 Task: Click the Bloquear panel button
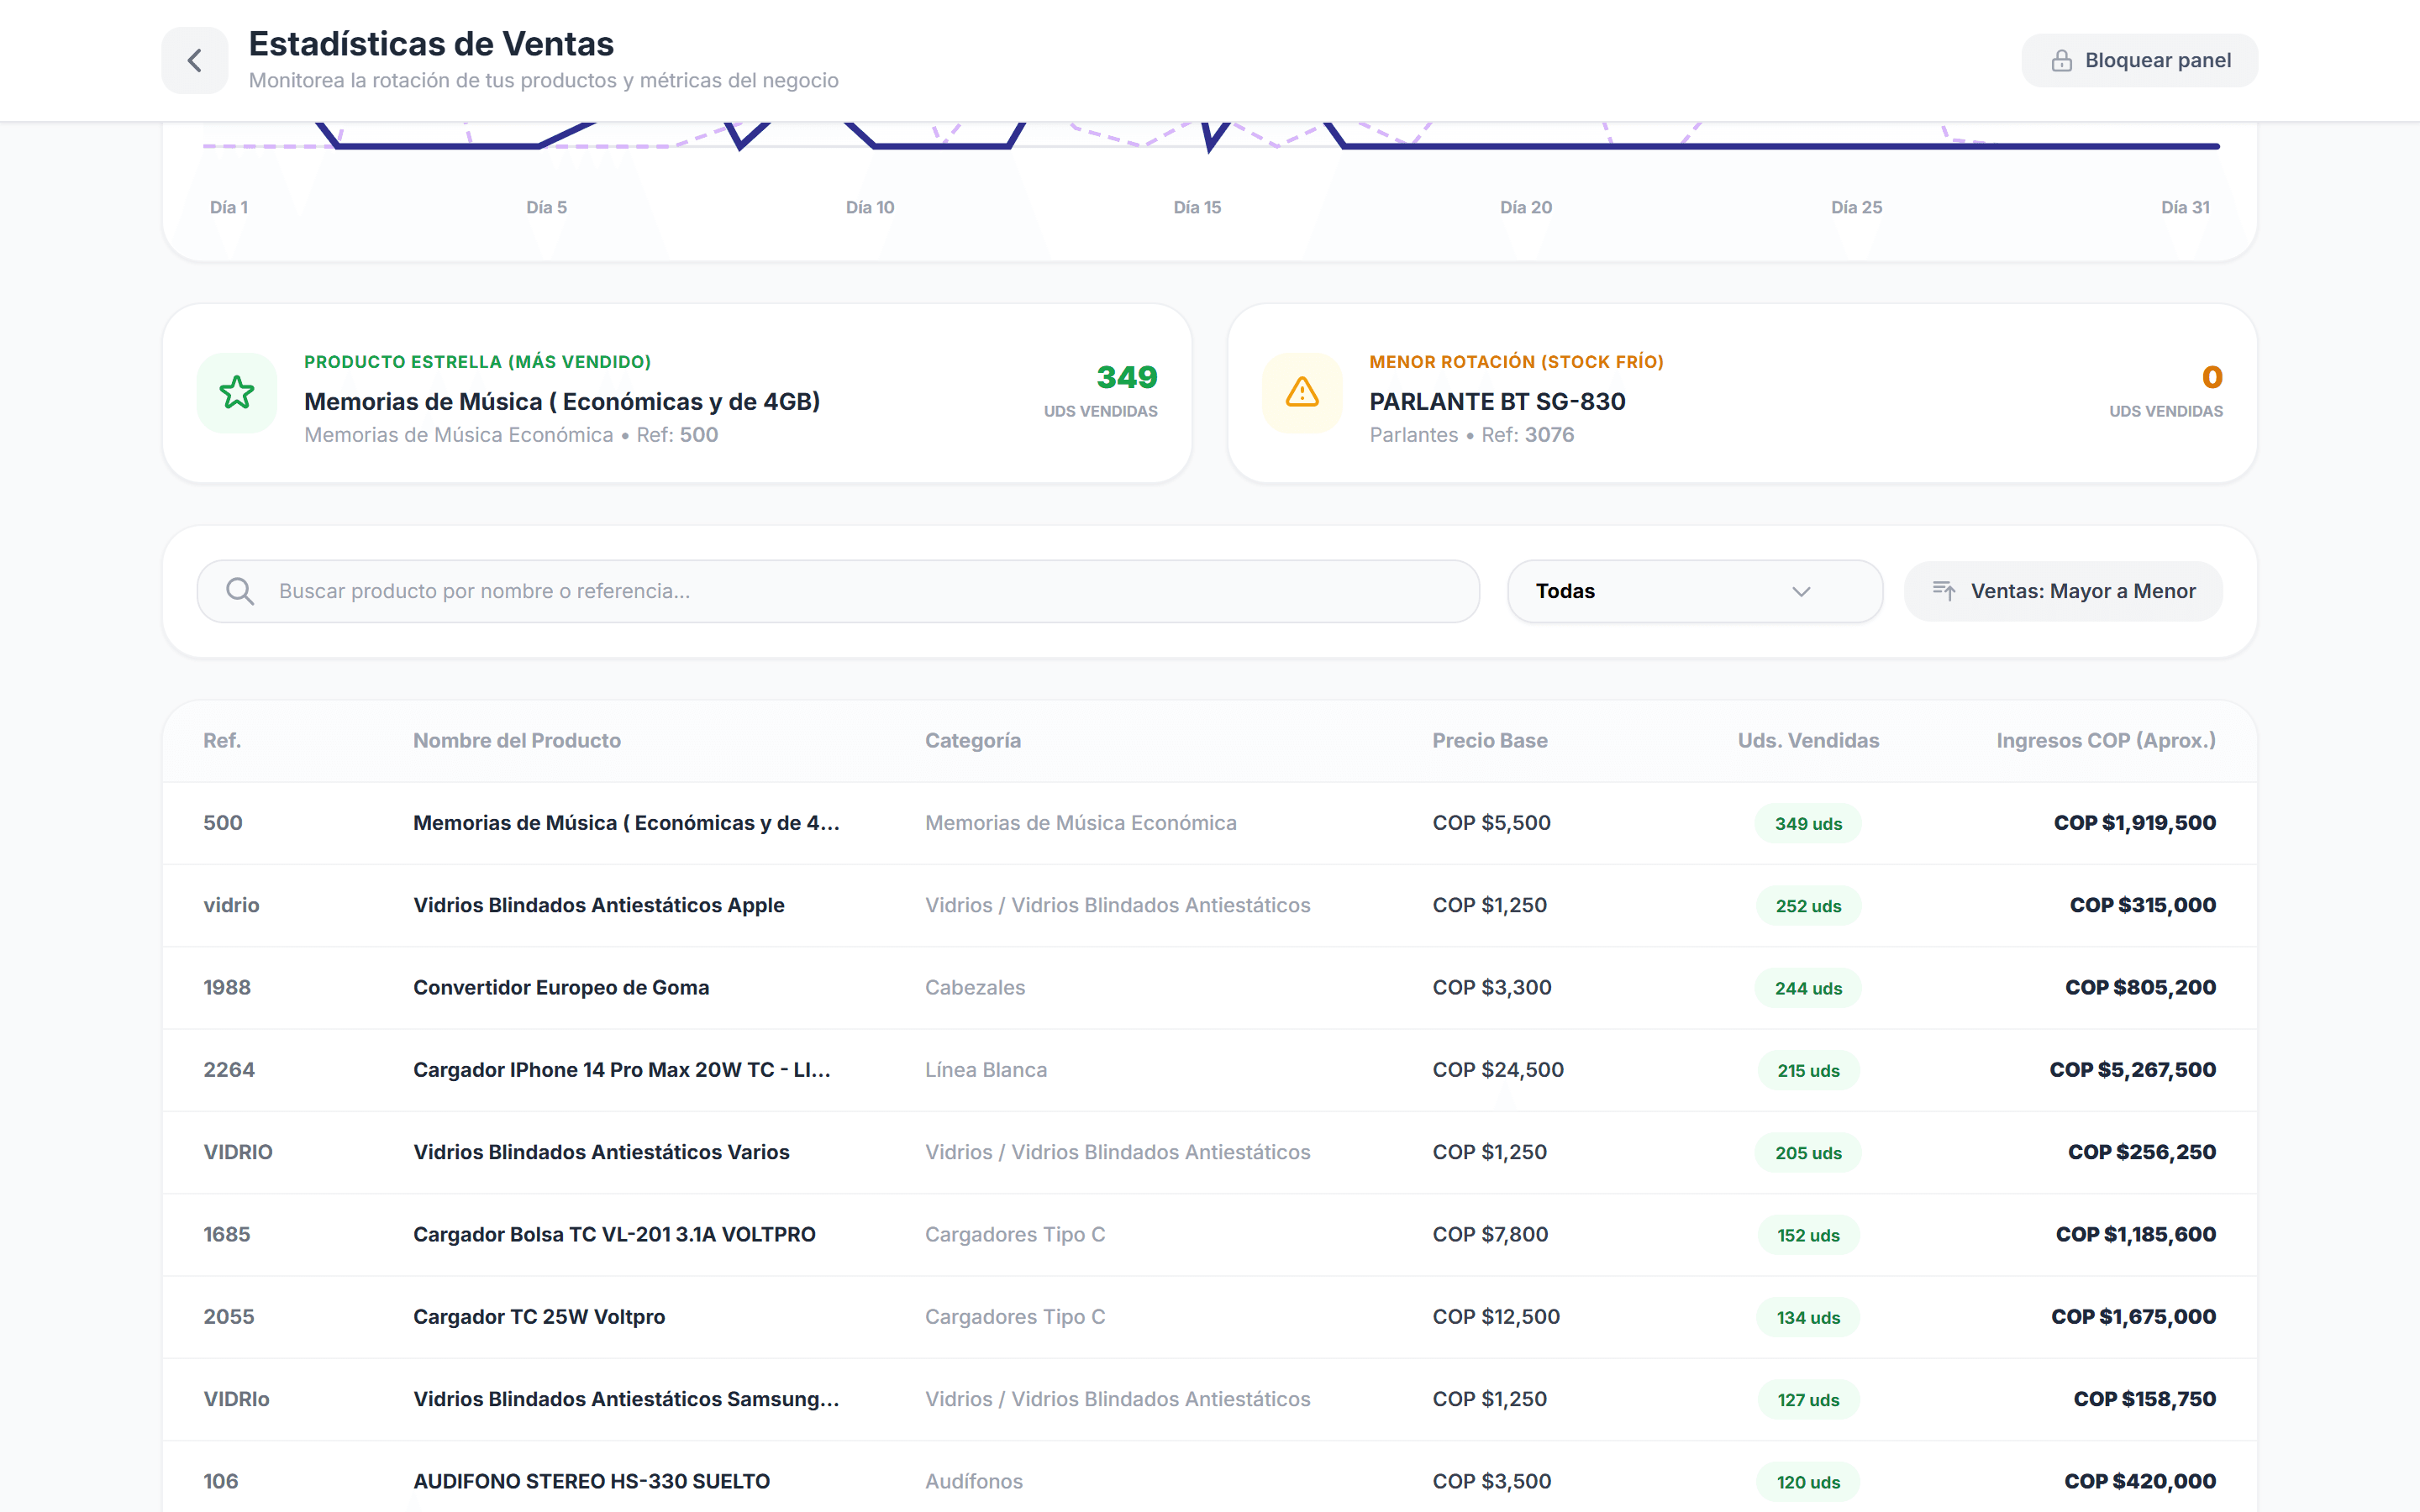2139,60
